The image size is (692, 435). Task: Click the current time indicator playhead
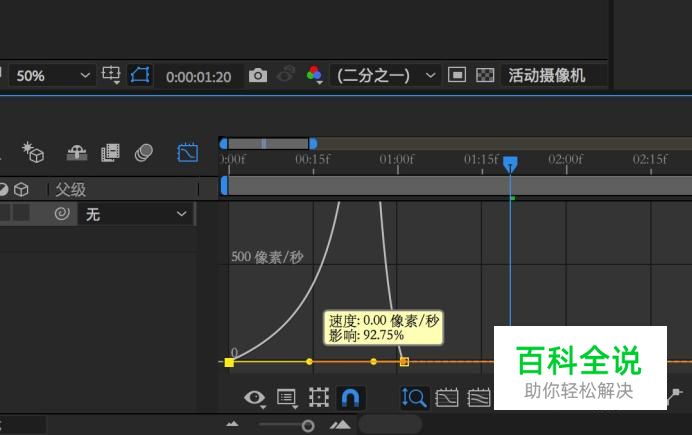510,164
